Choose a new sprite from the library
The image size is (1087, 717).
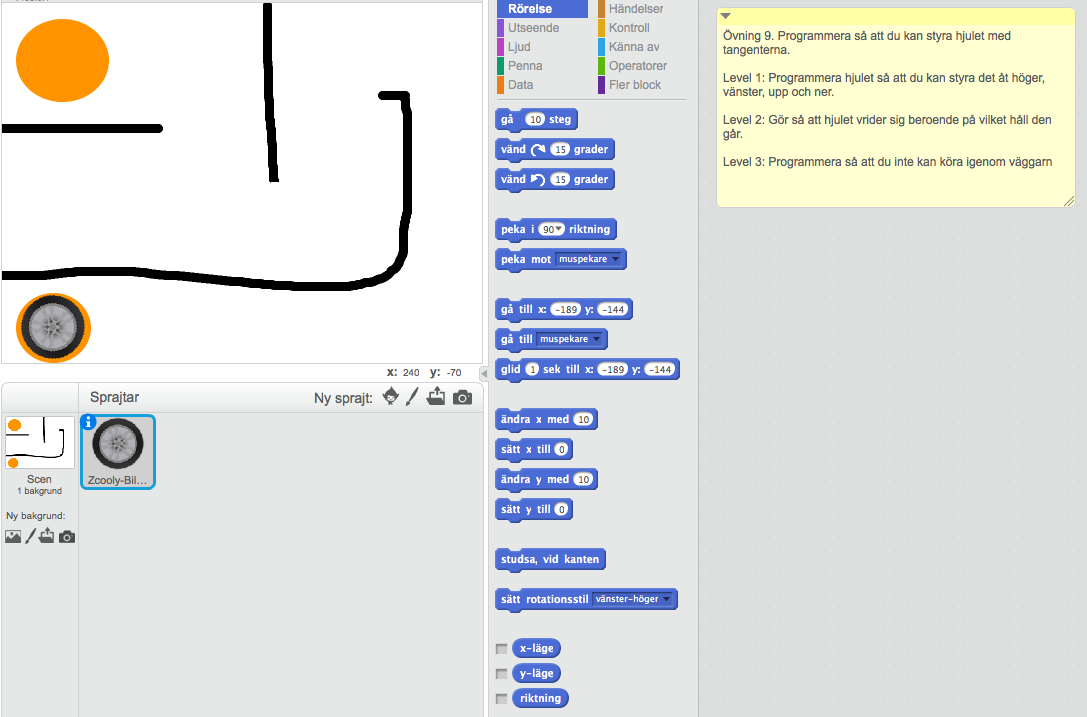click(391, 397)
